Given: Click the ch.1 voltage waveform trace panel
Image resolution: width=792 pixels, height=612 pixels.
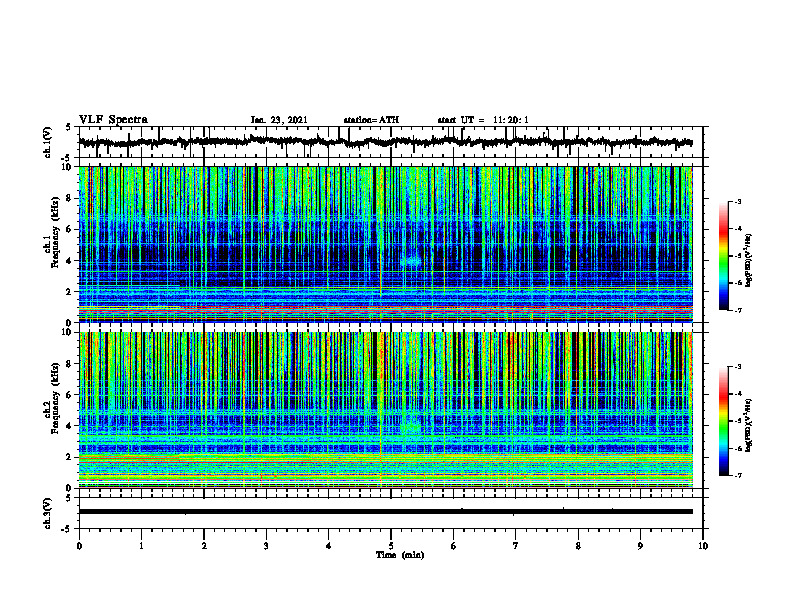Looking at the screenshot, I should (391, 142).
